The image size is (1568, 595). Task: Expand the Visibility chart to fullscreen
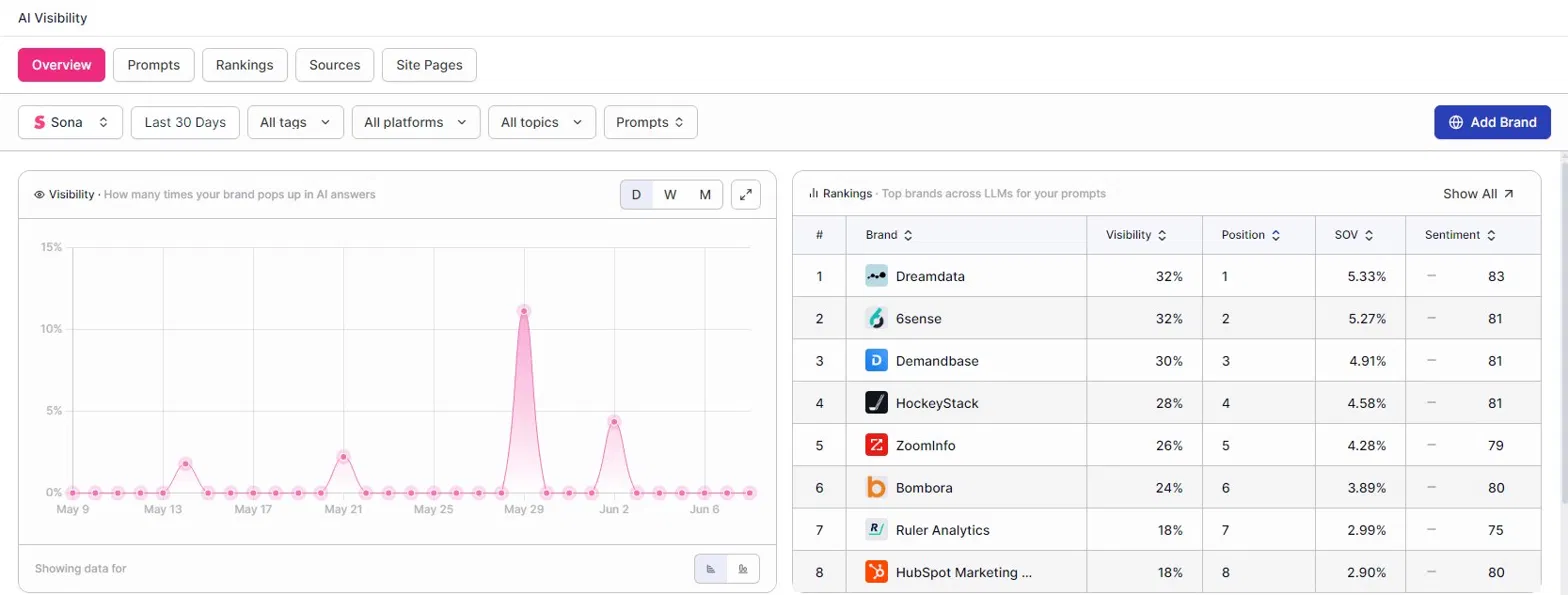click(x=746, y=195)
